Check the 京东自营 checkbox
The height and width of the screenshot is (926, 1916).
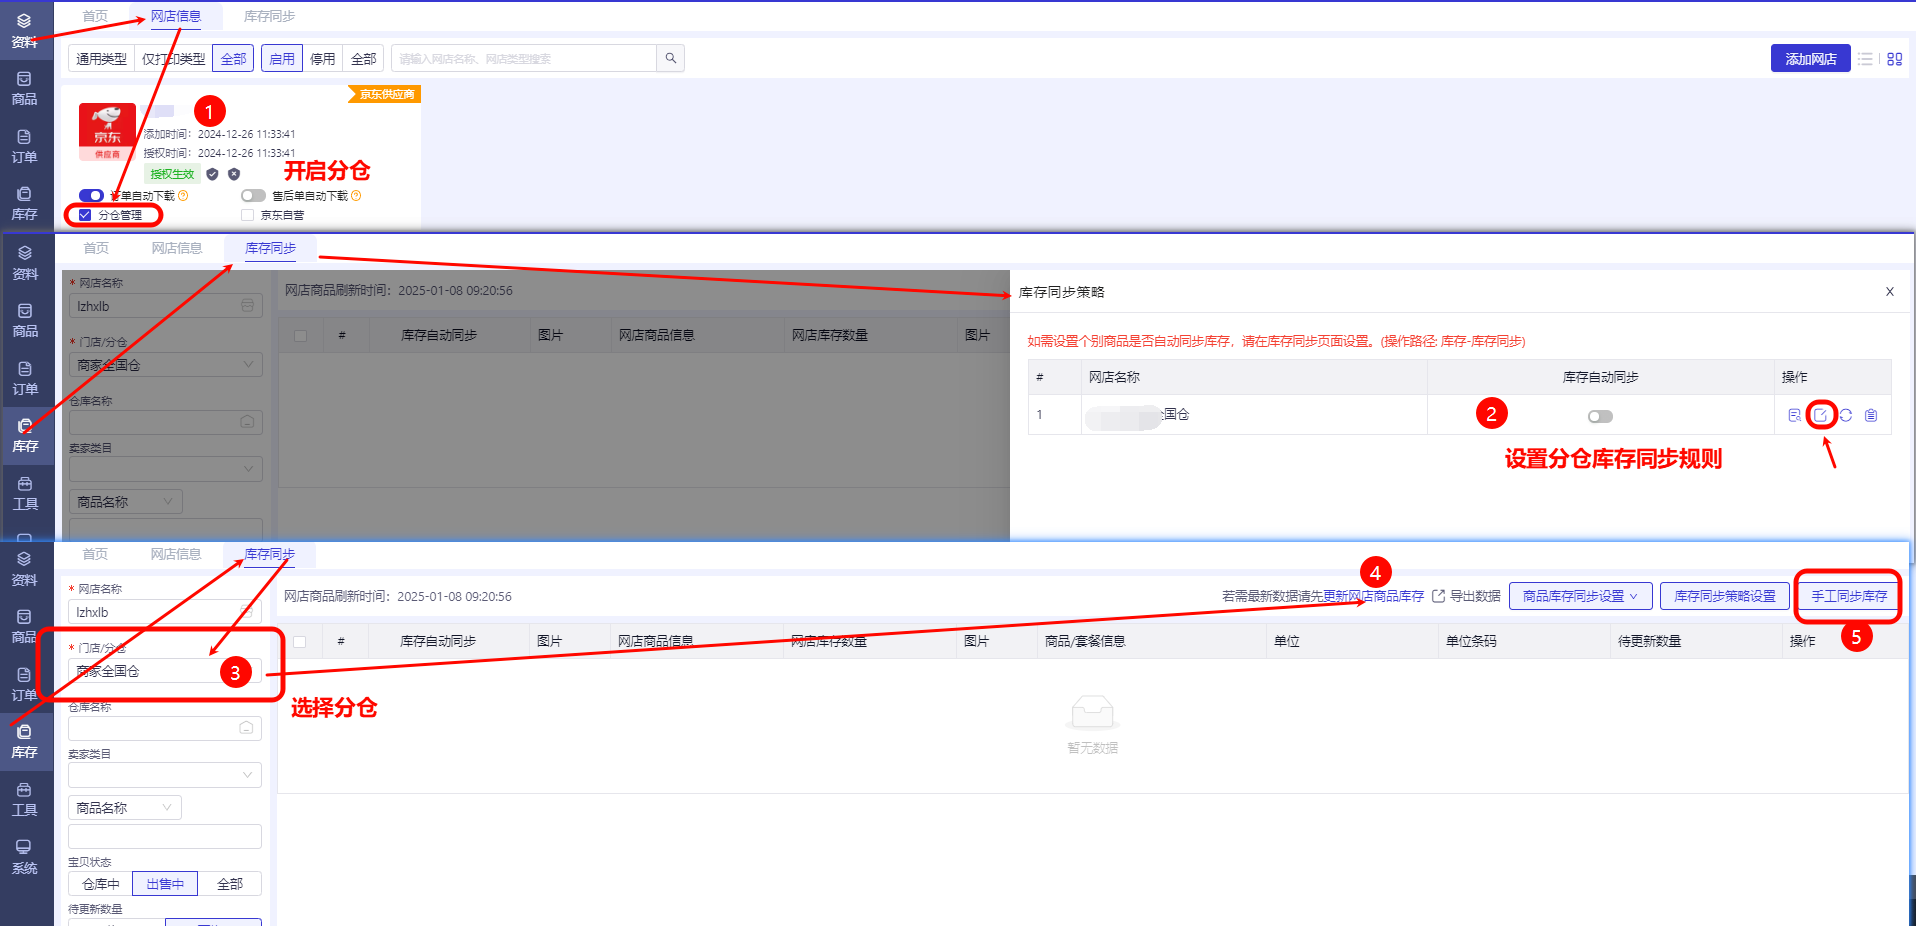(x=248, y=215)
